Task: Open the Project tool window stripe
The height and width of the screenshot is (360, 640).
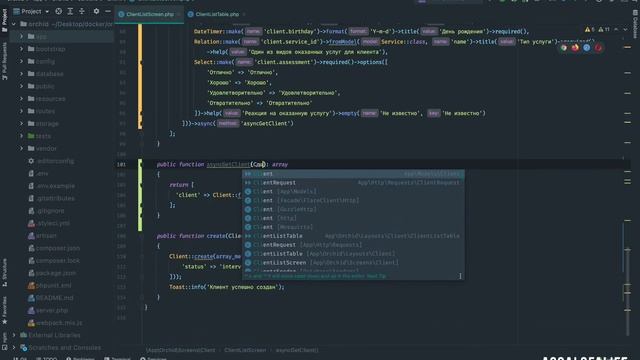Action: click(4, 20)
